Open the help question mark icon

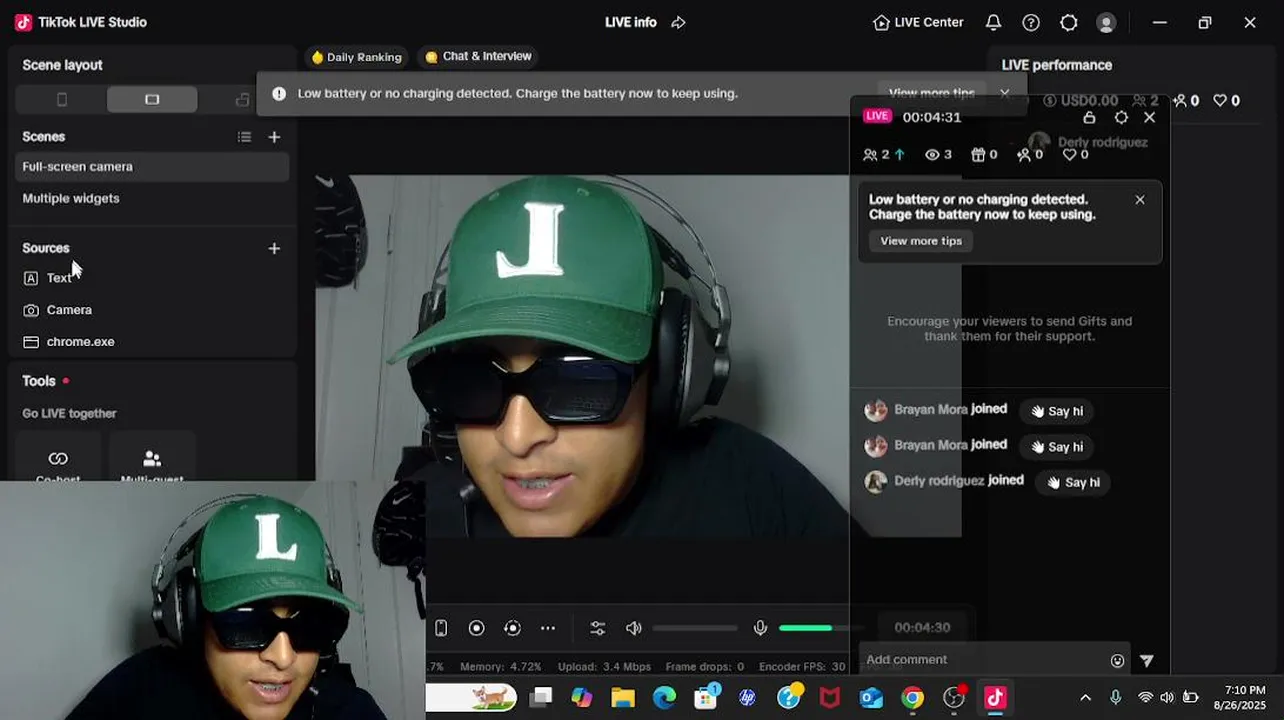point(1031,22)
